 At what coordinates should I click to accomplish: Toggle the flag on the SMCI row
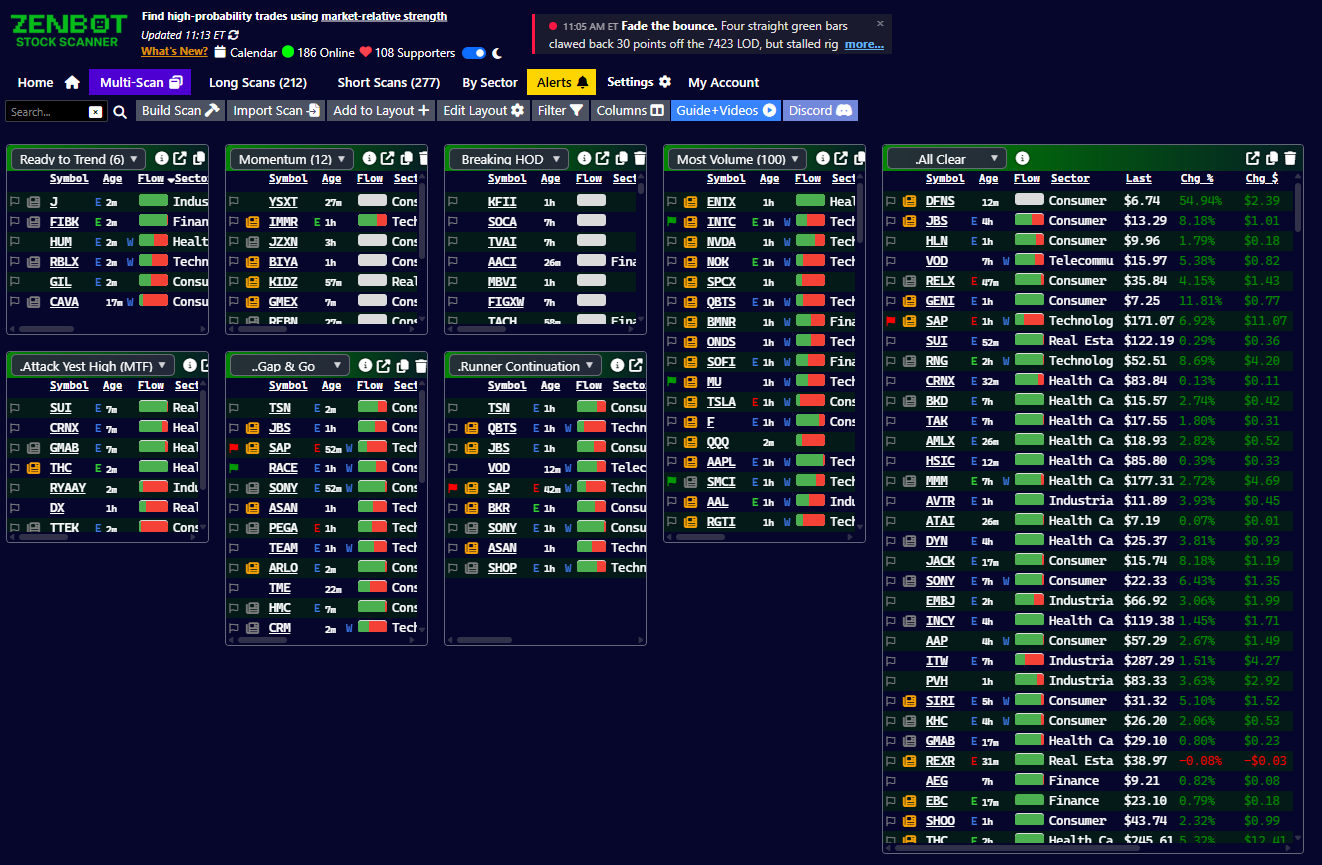coord(672,482)
